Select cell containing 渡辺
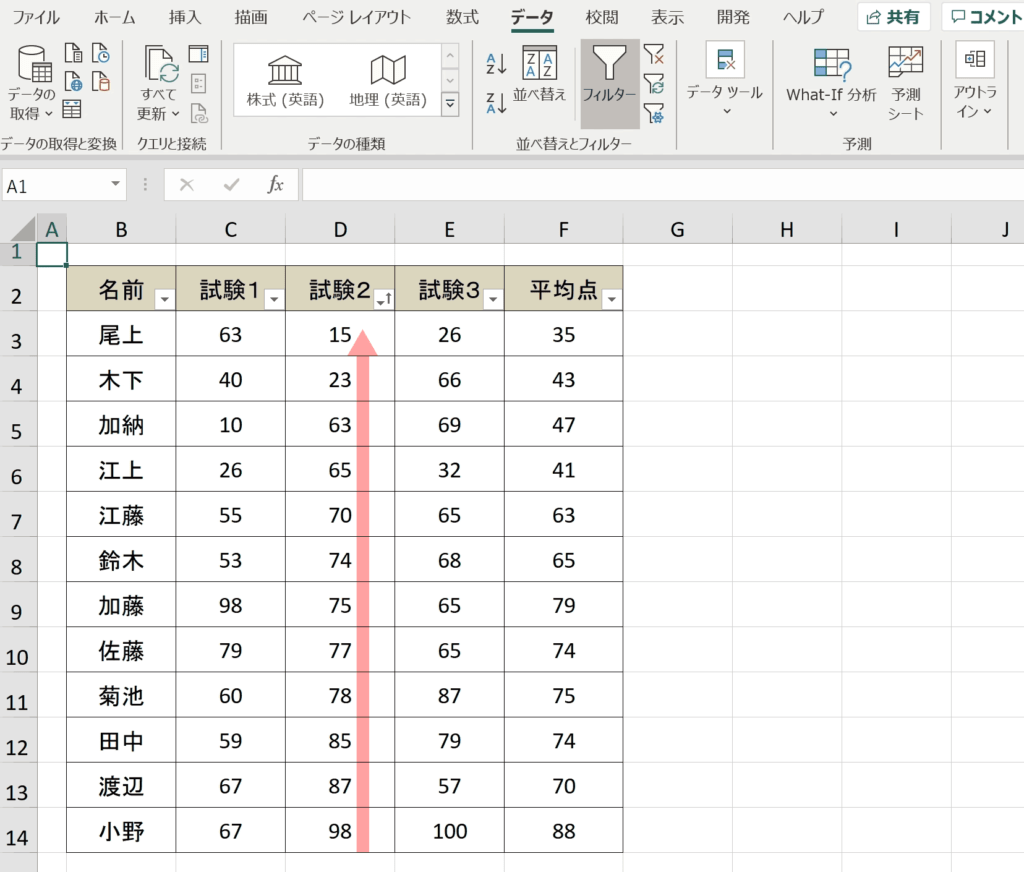 coord(121,785)
